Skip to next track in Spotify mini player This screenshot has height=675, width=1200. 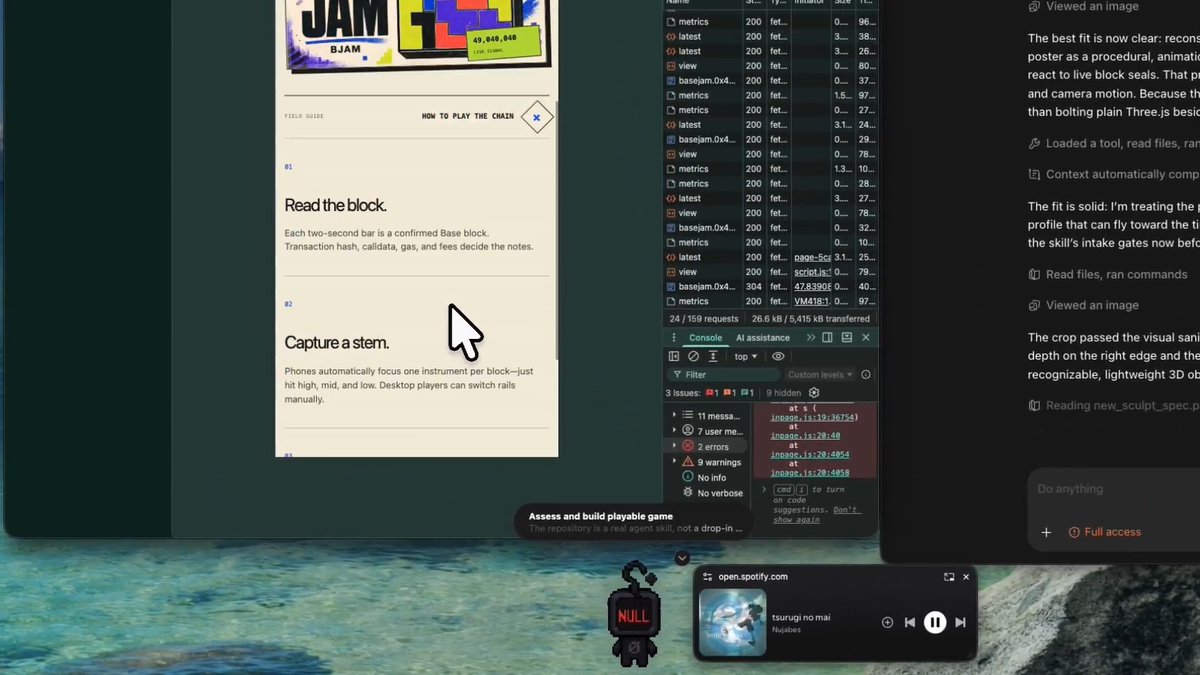[960, 622]
